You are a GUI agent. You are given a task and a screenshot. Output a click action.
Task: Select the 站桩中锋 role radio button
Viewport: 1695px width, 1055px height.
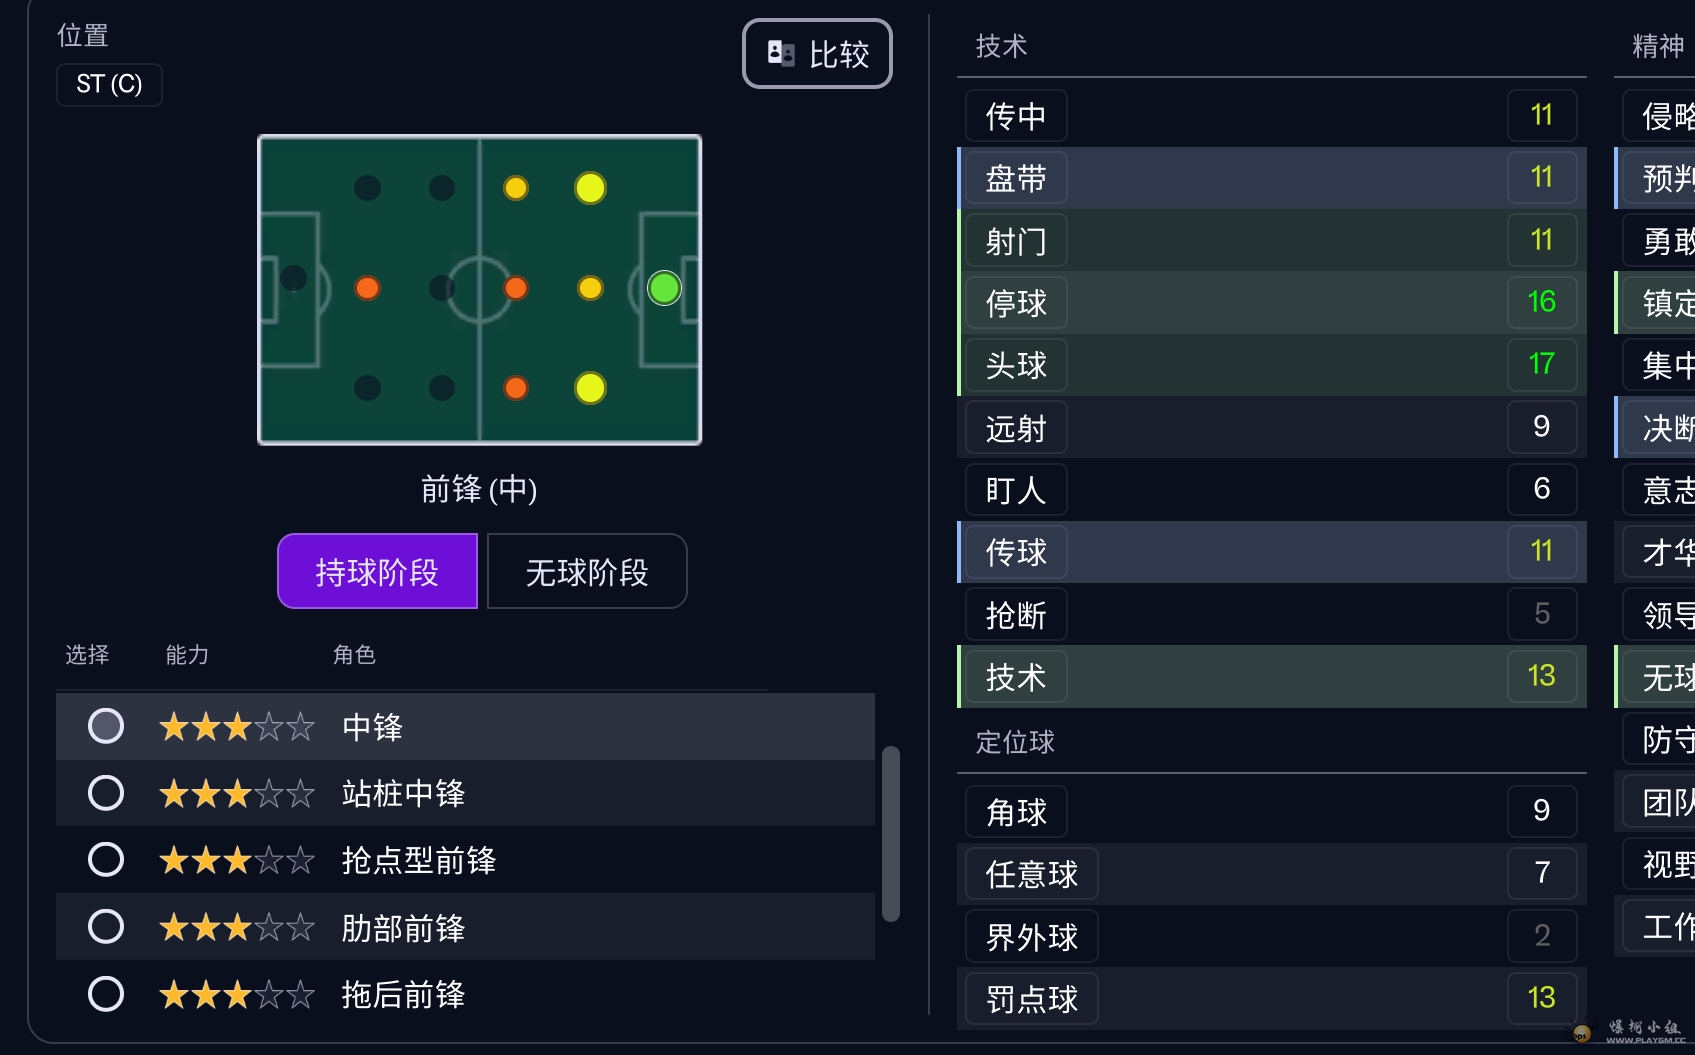(106, 793)
